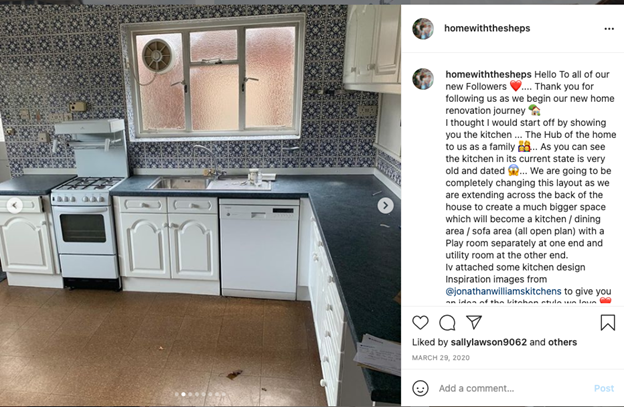The width and height of the screenshot is (624, 407).
Task: Go to next photo arrow
Action: (x=385, y=205)
